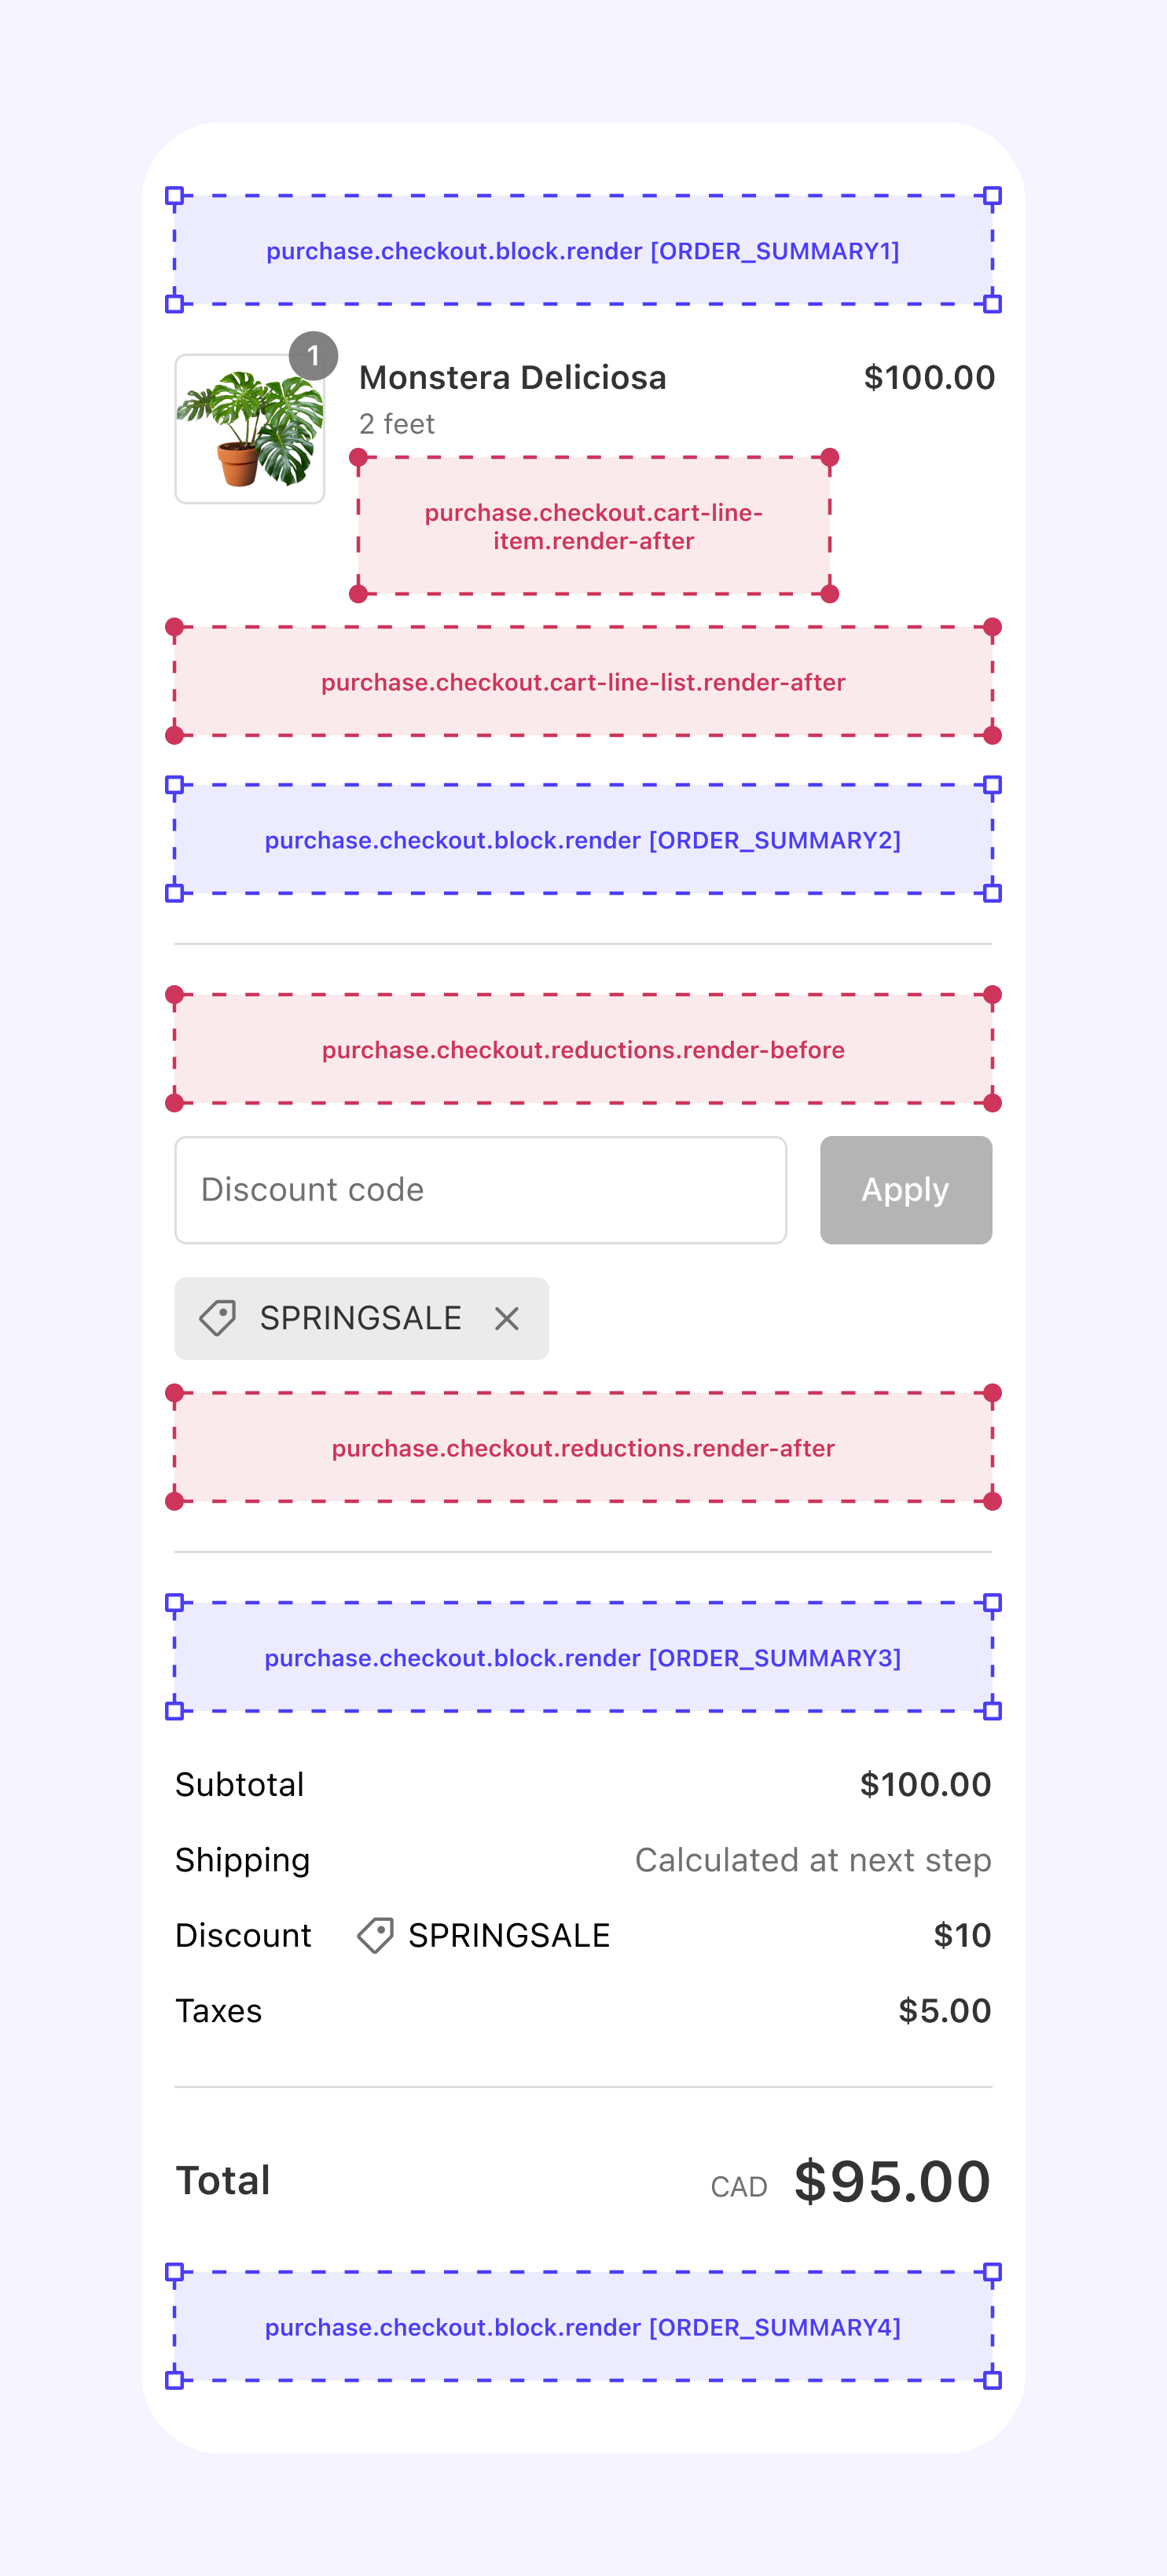Click the cart-line-list render-after target
1167x2576 pixels.
point(583,682)
